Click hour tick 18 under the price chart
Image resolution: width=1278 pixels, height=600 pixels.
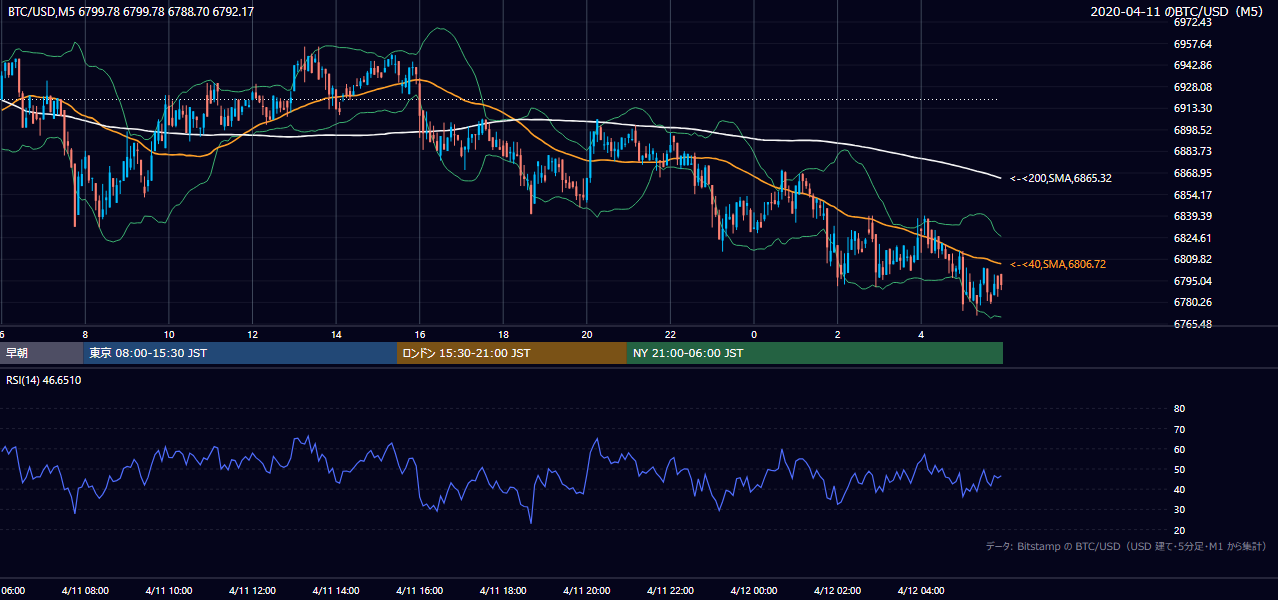pos(503,334)
